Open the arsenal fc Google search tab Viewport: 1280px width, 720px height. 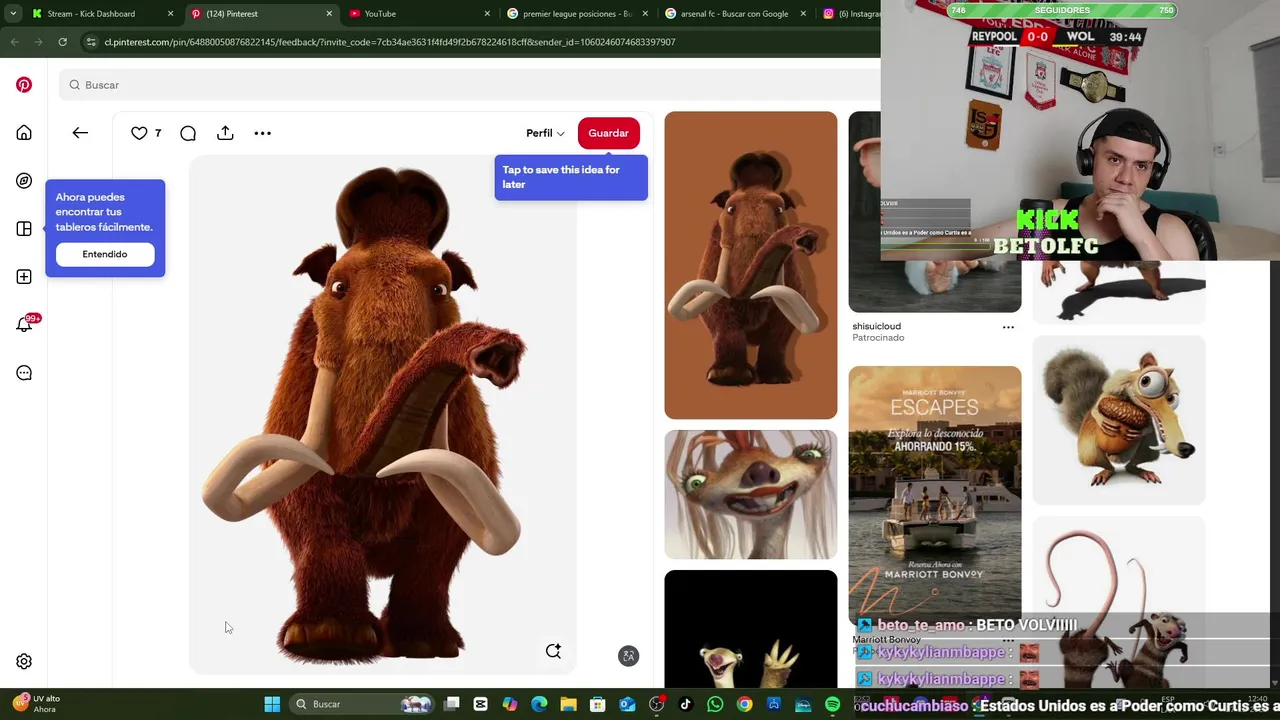[735, 14]
